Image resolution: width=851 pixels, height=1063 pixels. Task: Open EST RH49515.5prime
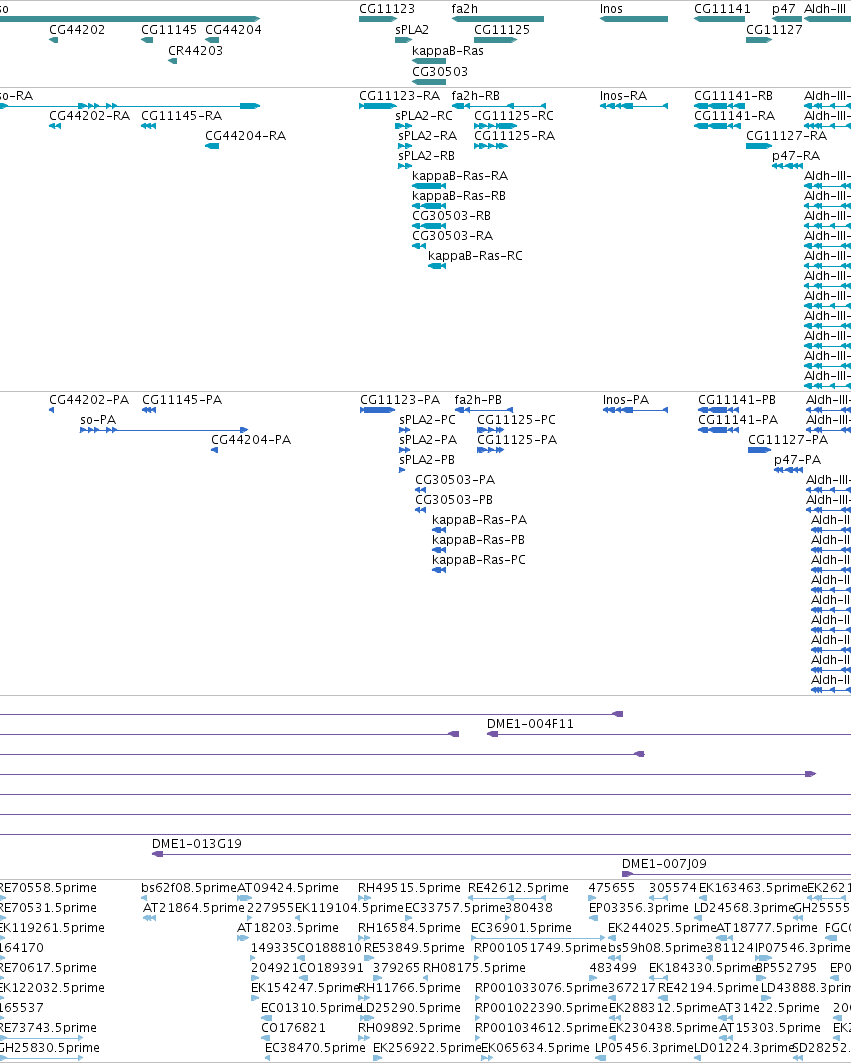pyautogui.click(x=409, y=888)
